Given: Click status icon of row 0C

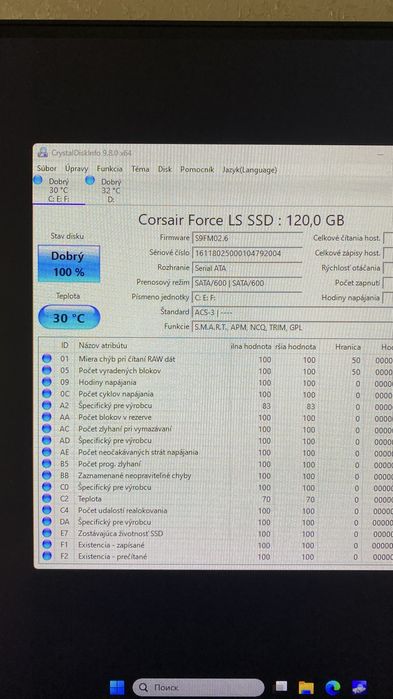Looking at the screenshot, I should click(47, 393).
